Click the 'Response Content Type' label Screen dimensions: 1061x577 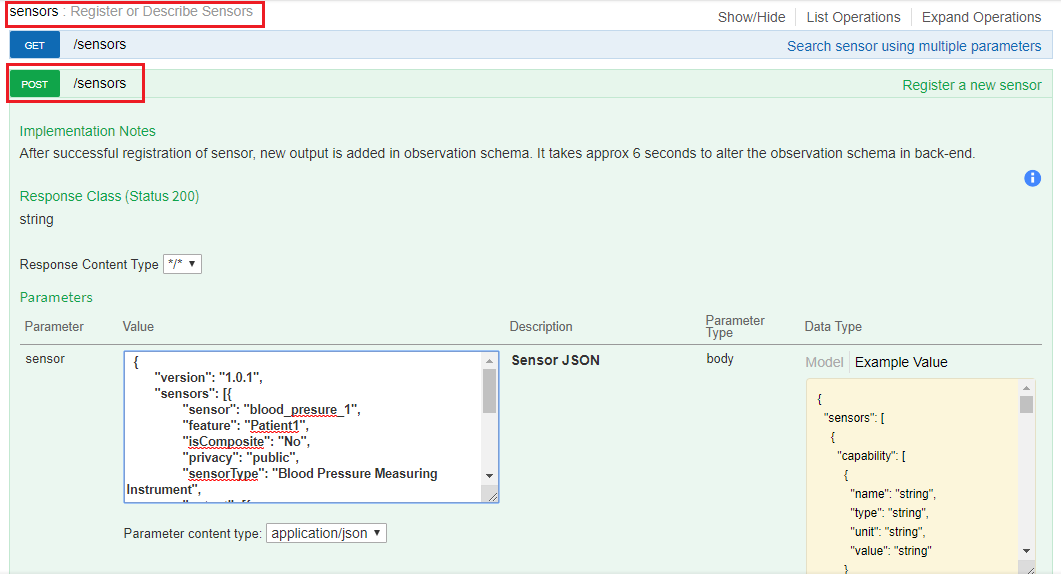[x=89, y=264]
